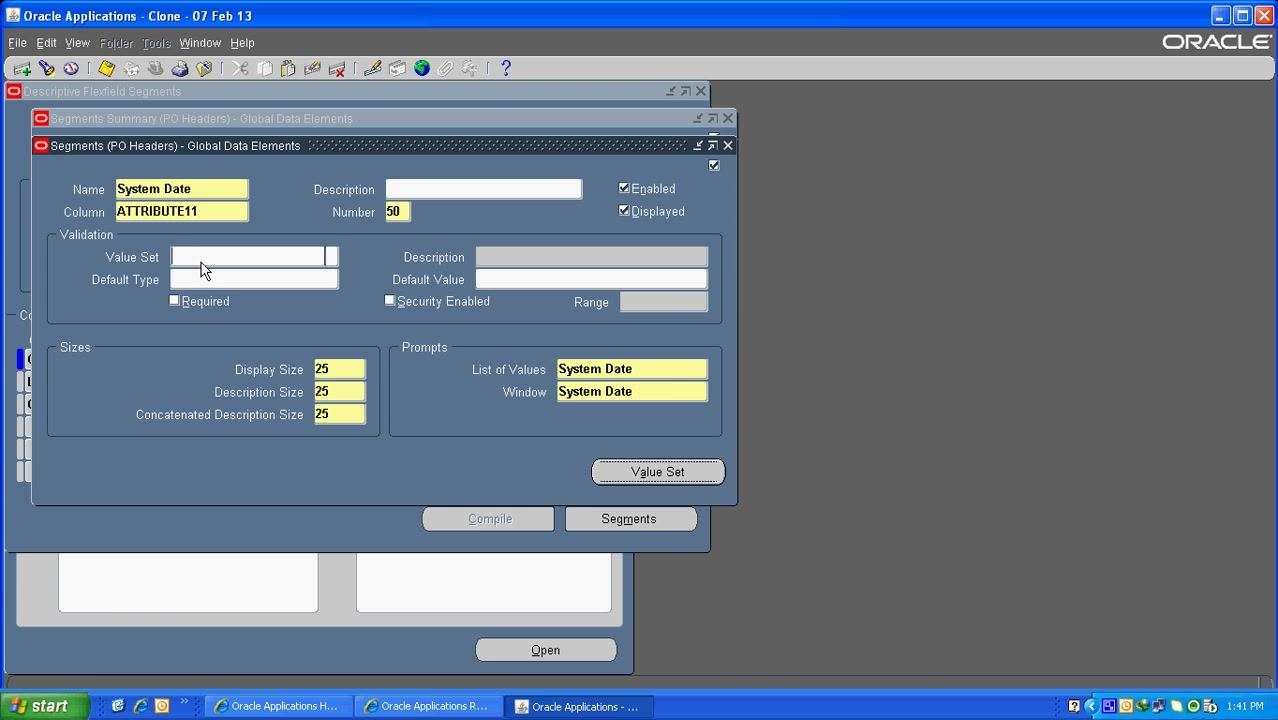Click the Copy toolbar icon

pyautogui.click(x=264, y=69)
